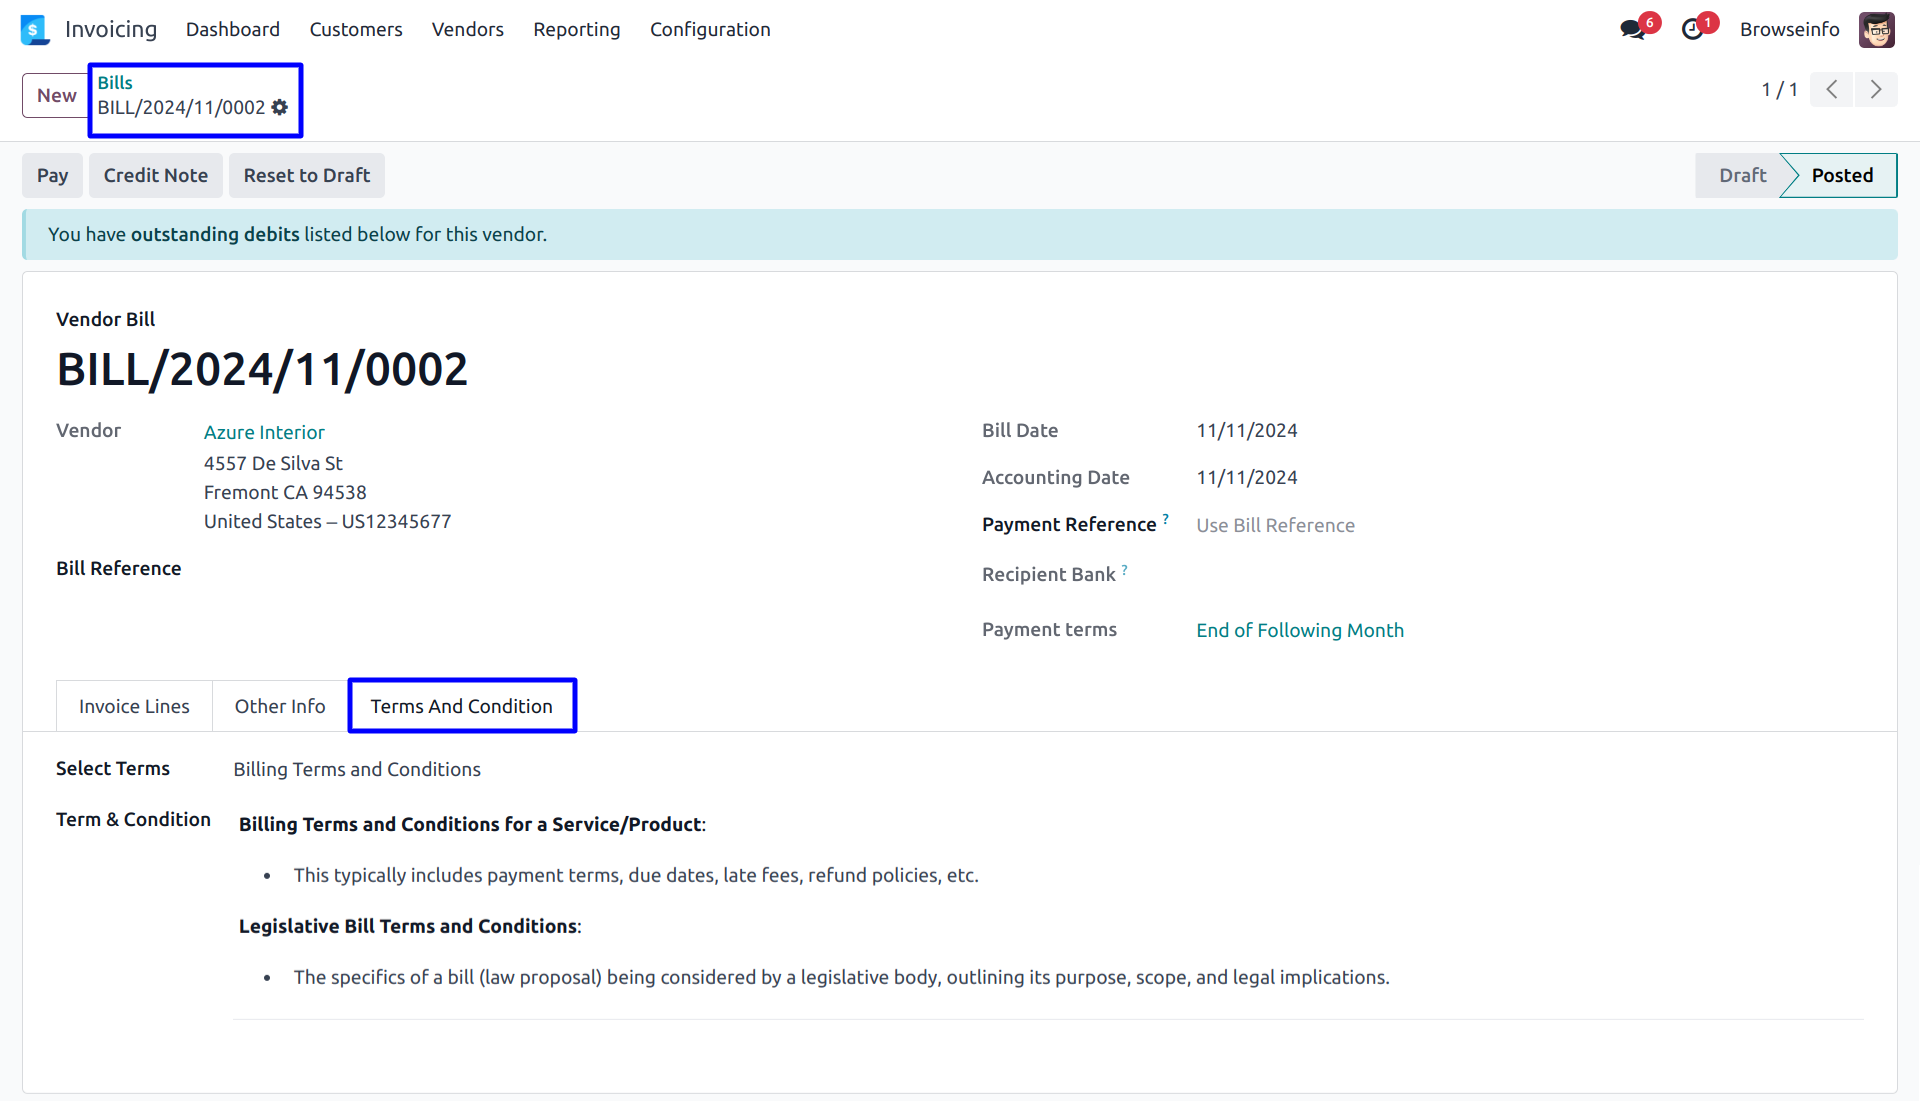Select the Draft status stage
This screenshot has width=1920, height=1101.
click(1742, 175)
